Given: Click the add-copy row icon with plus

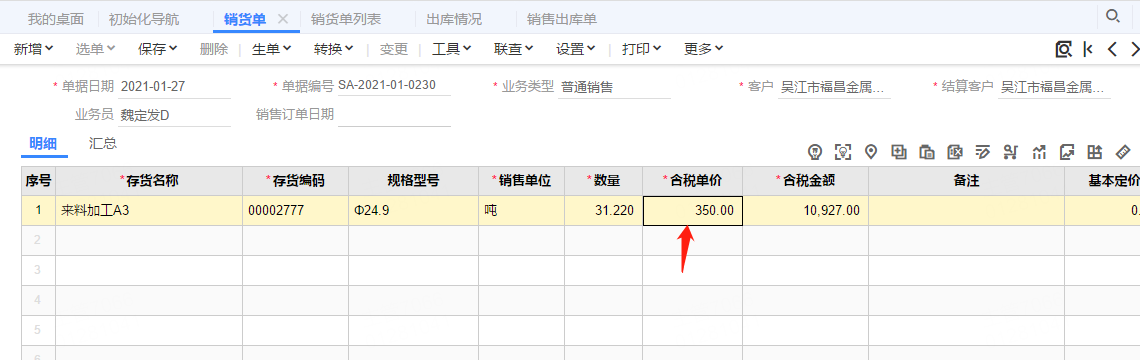Looking at the screenshot, I should tap(899, 152).
